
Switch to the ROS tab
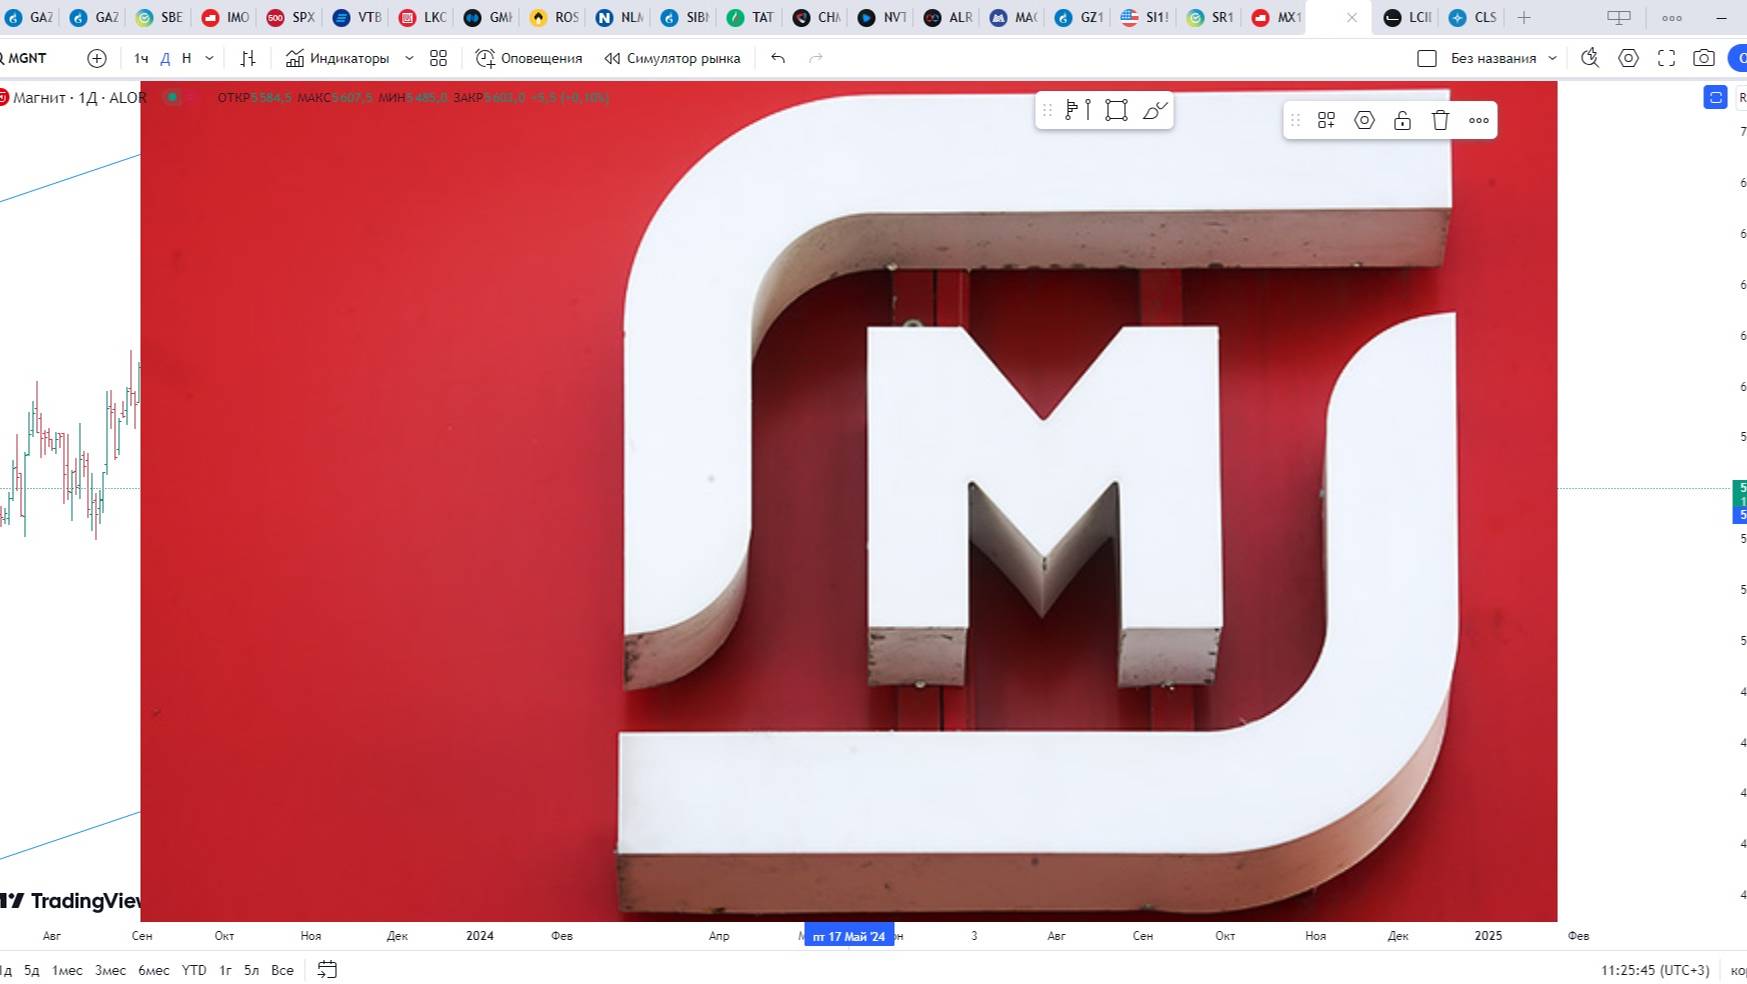(x=555, y=17)
